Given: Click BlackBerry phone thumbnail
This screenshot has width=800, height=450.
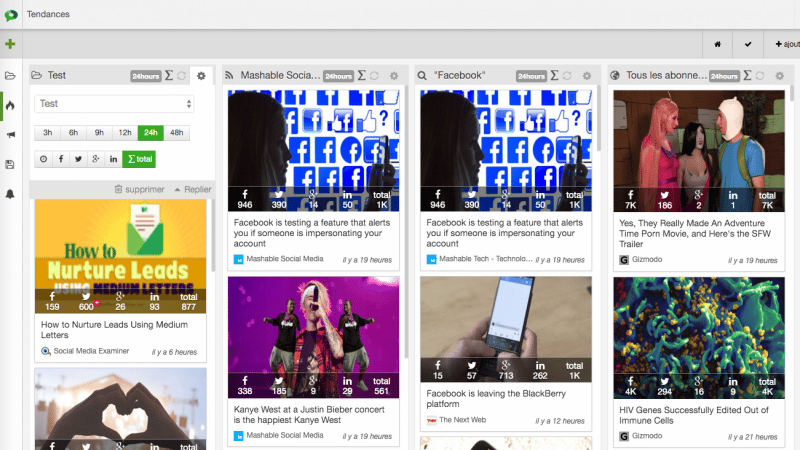Looking at the screenshot, I should (506, 329).
